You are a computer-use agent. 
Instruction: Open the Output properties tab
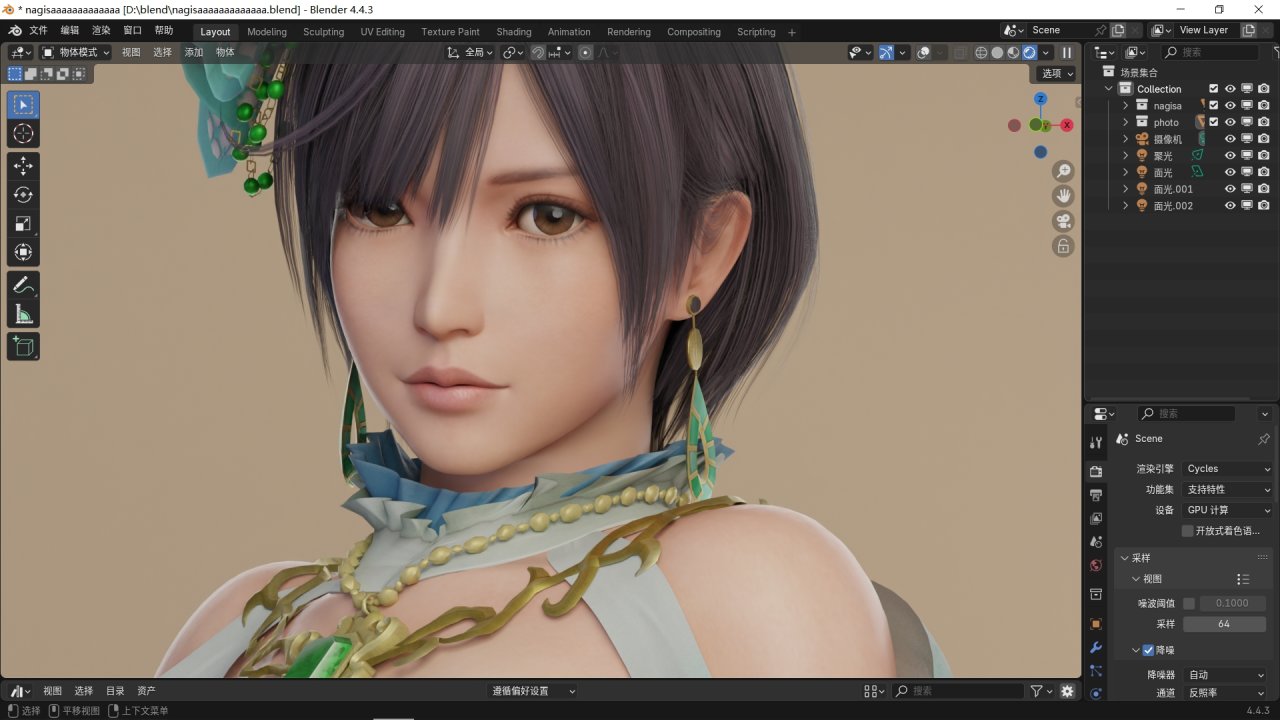[1096, 495]
